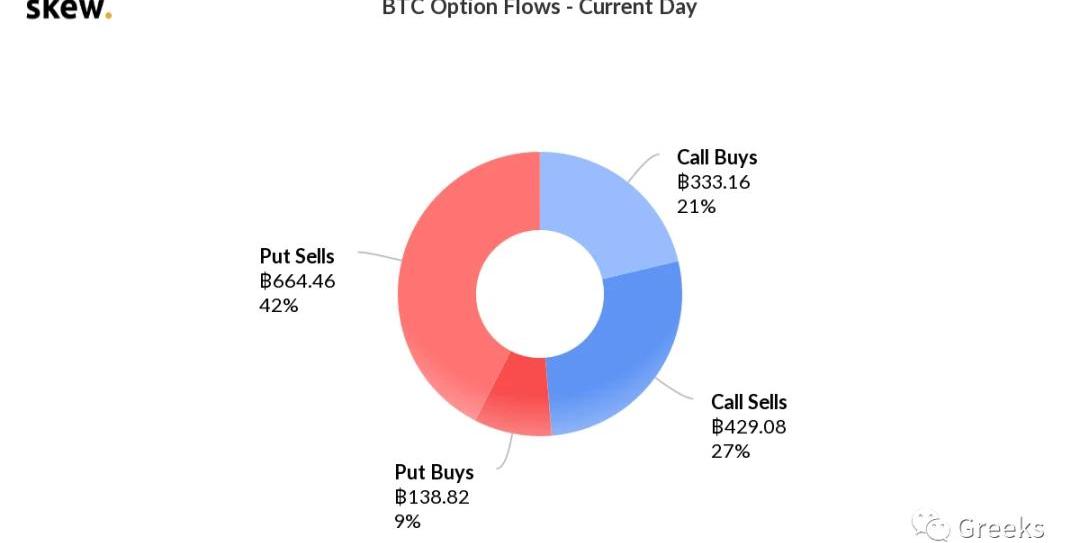Image resolution: width=1080 pixels, height=543 pixels.
Task: Click the Greeks watermark text
Action: (x=1001, y=528)
